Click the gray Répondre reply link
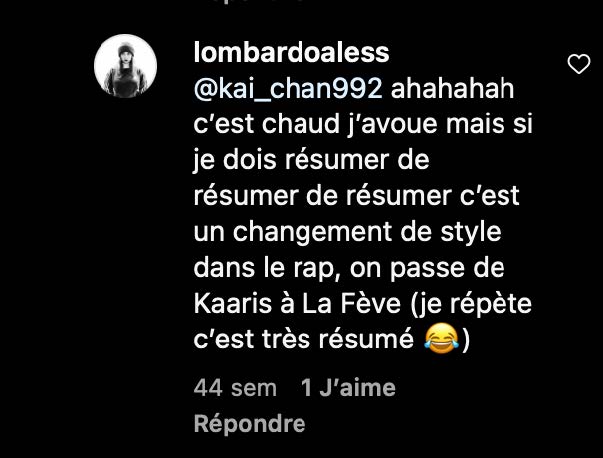 (249, 423)
